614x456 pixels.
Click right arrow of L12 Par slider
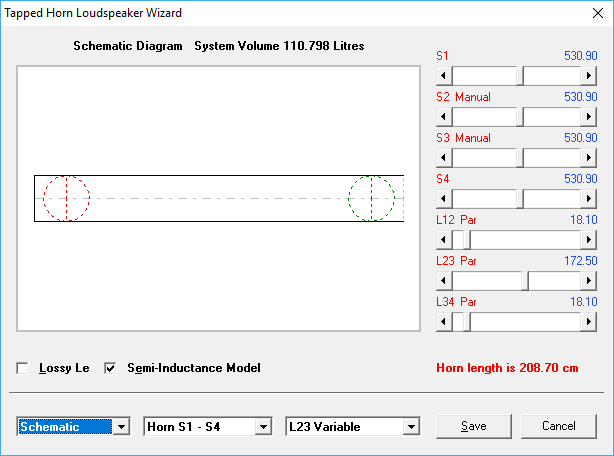(x=590, y=240)
